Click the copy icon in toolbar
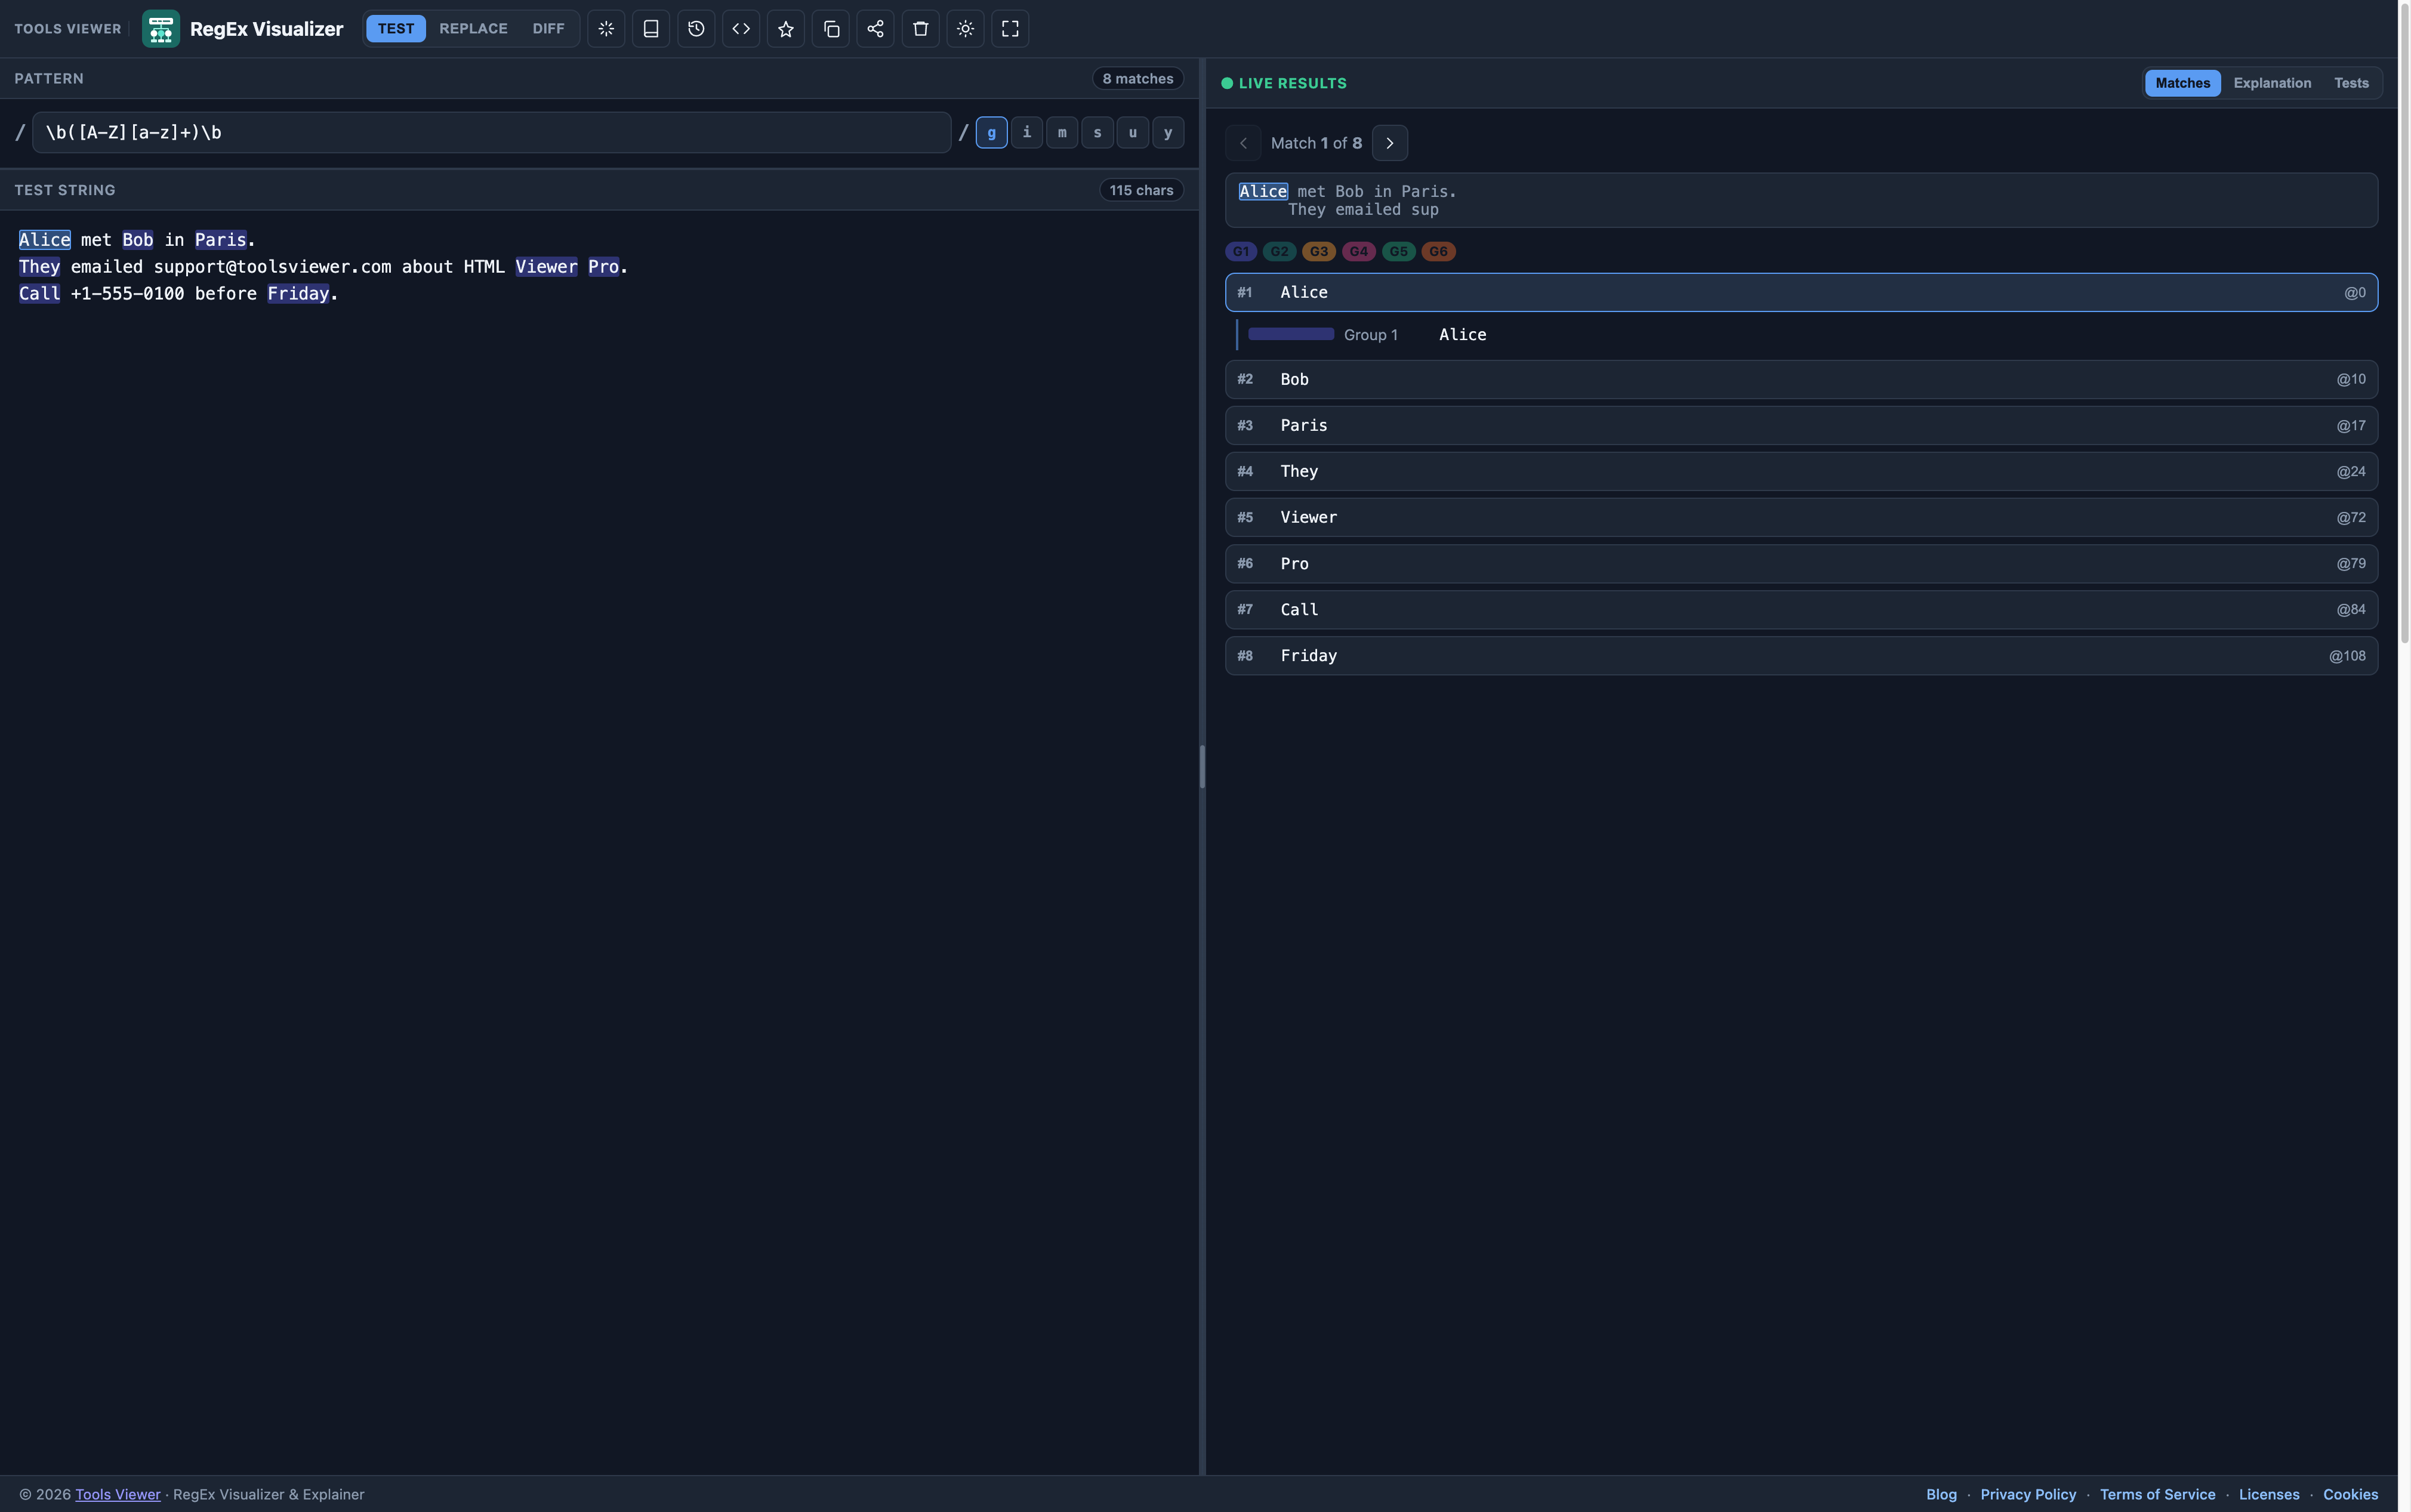The image size is (2411, 1512). [x=831, y=29]
